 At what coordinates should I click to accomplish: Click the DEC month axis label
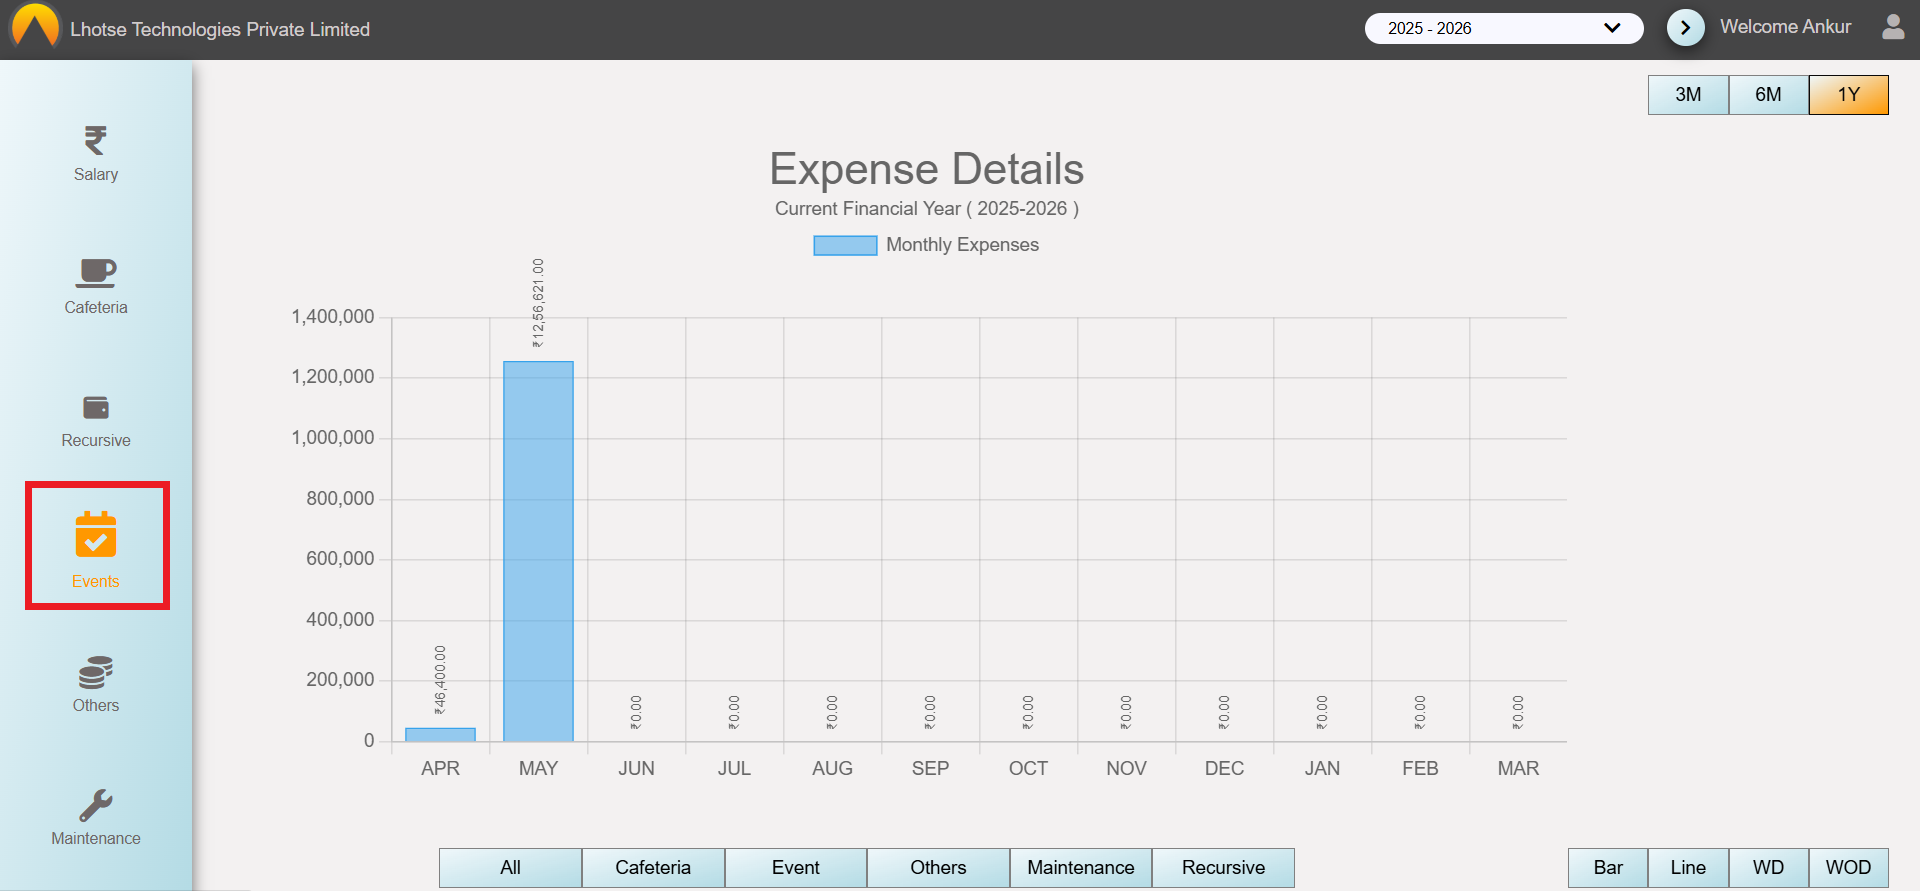tap(1224, 769)
